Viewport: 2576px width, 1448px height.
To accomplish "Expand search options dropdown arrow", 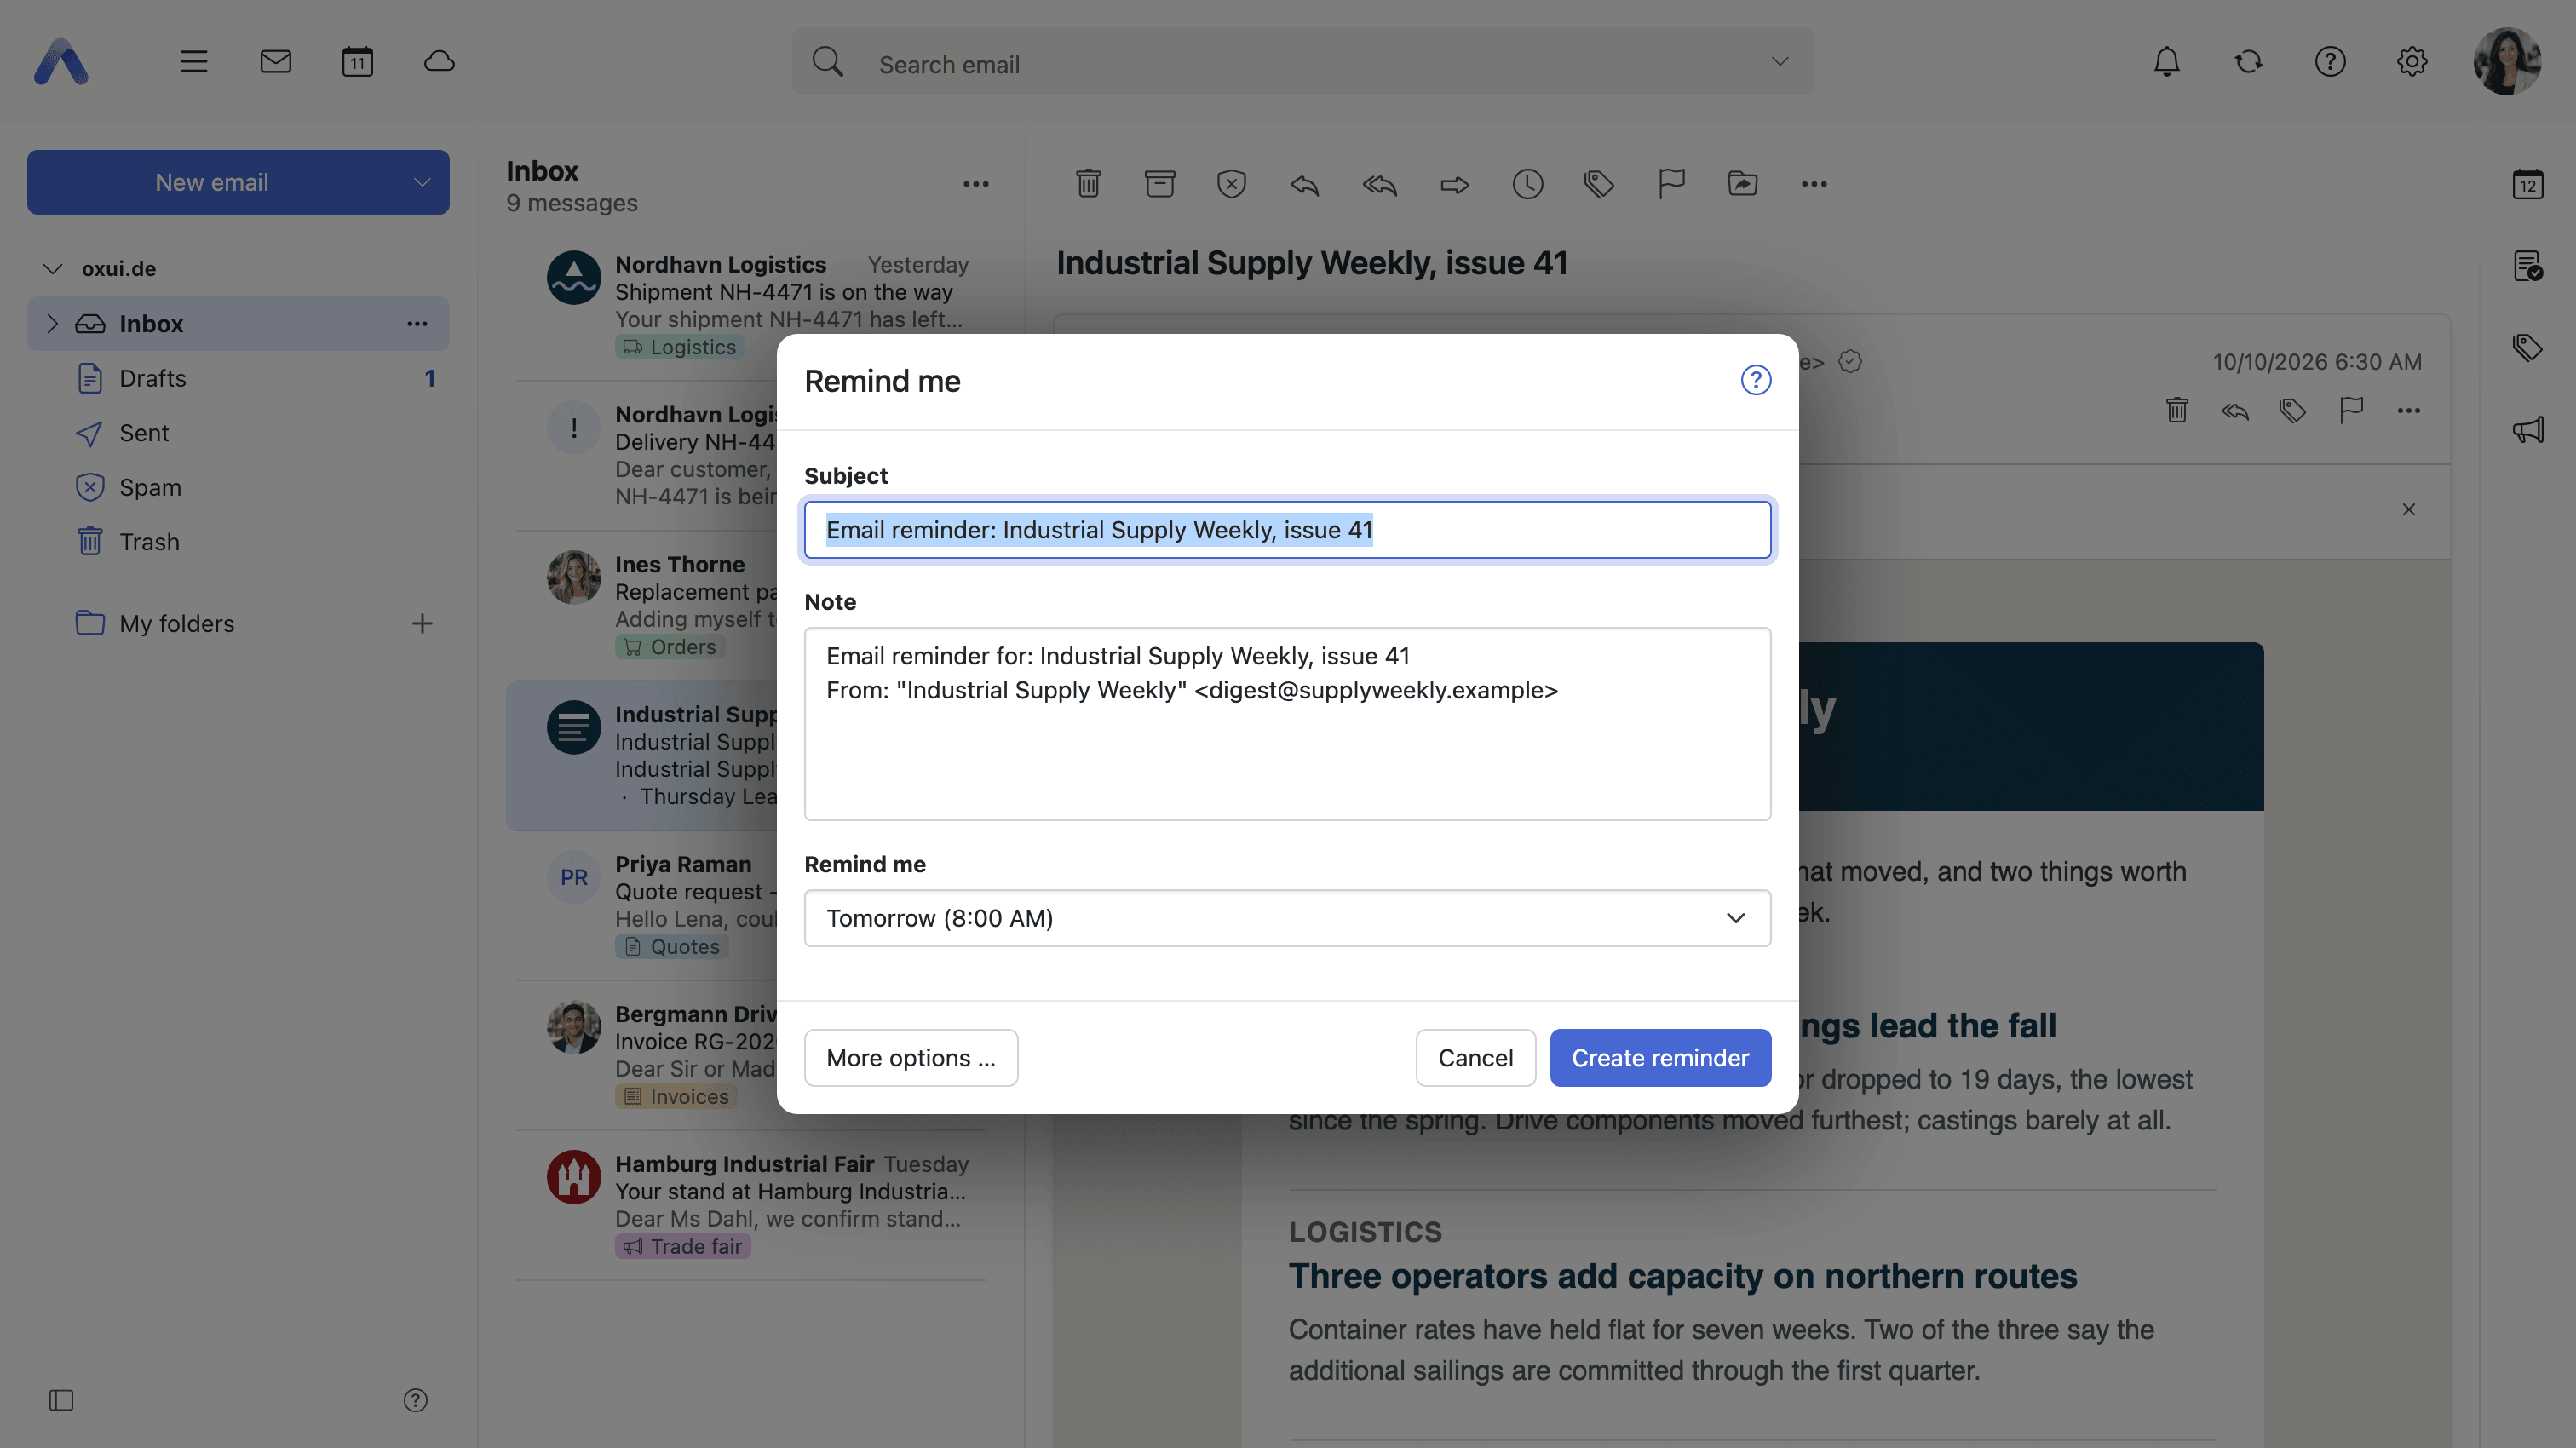I will coord(1779,62).
